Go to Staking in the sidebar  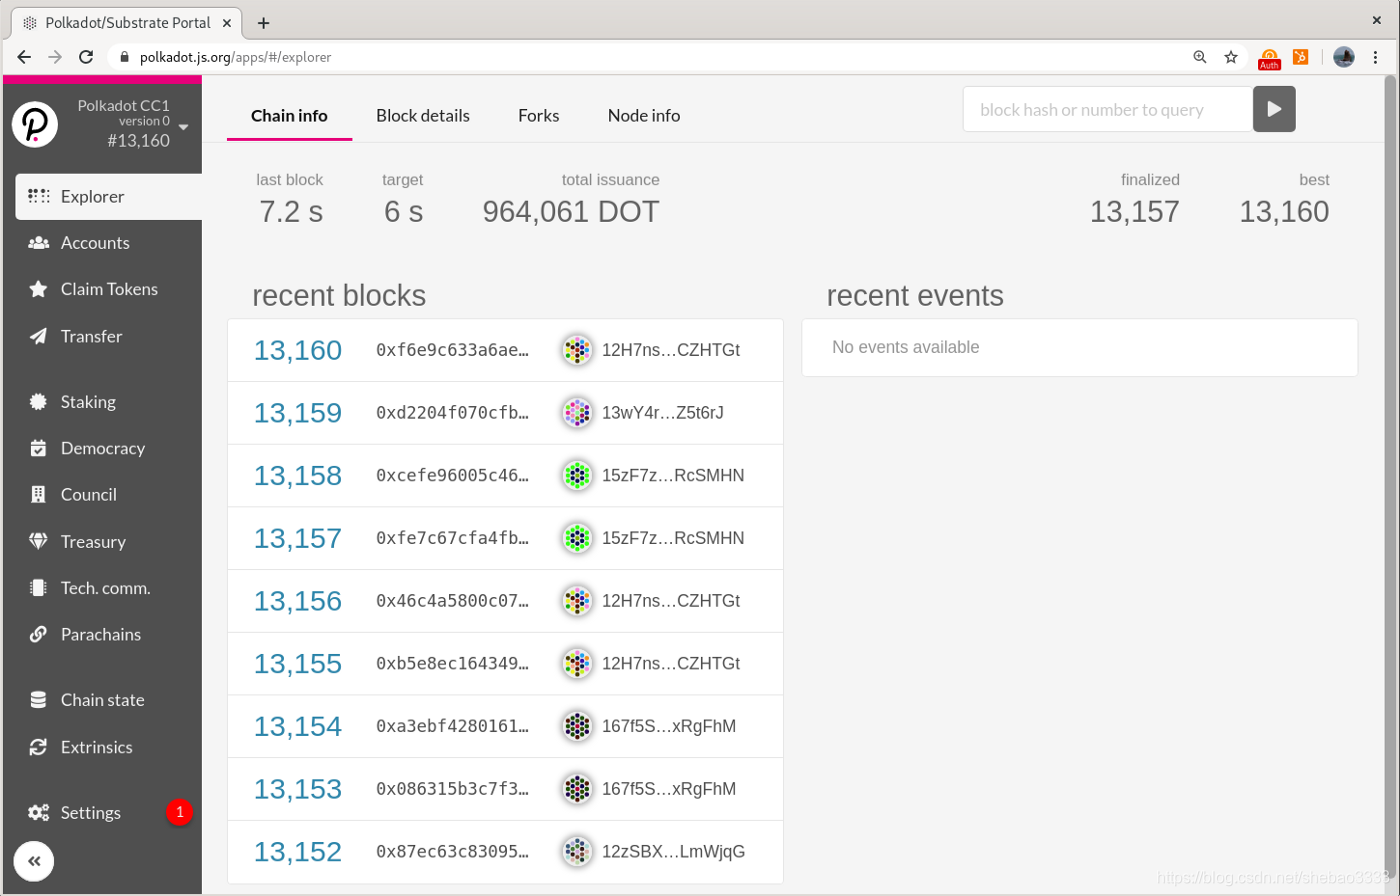[x=109, y=402]
